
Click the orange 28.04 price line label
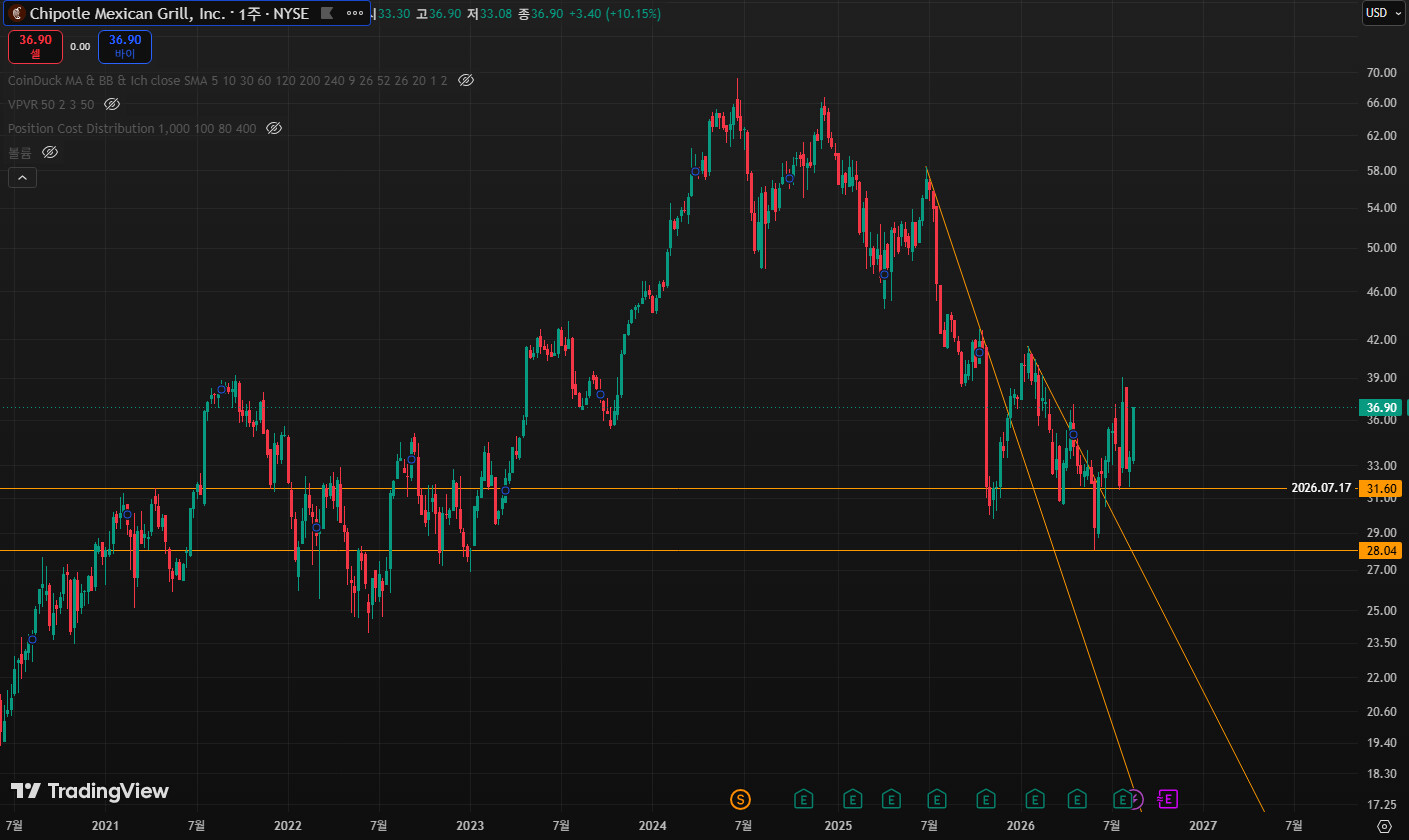pos(1381,550)
